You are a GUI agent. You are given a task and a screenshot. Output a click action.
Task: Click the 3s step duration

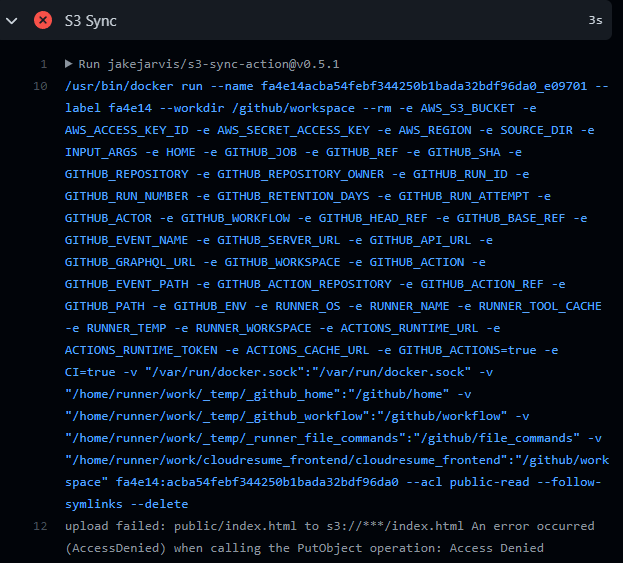[x=595, y=20]
